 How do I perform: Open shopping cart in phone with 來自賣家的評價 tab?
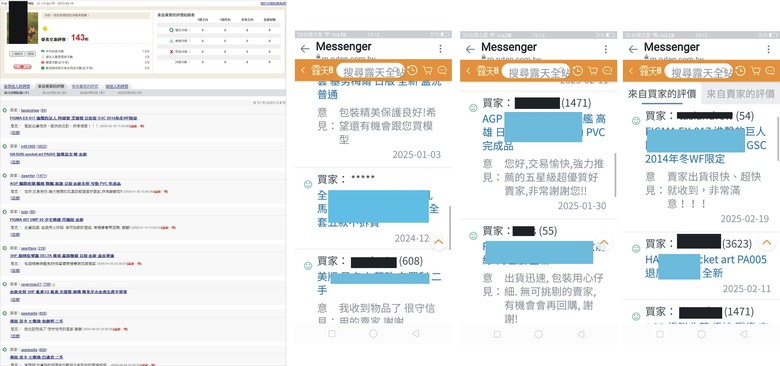coord(756,71)
